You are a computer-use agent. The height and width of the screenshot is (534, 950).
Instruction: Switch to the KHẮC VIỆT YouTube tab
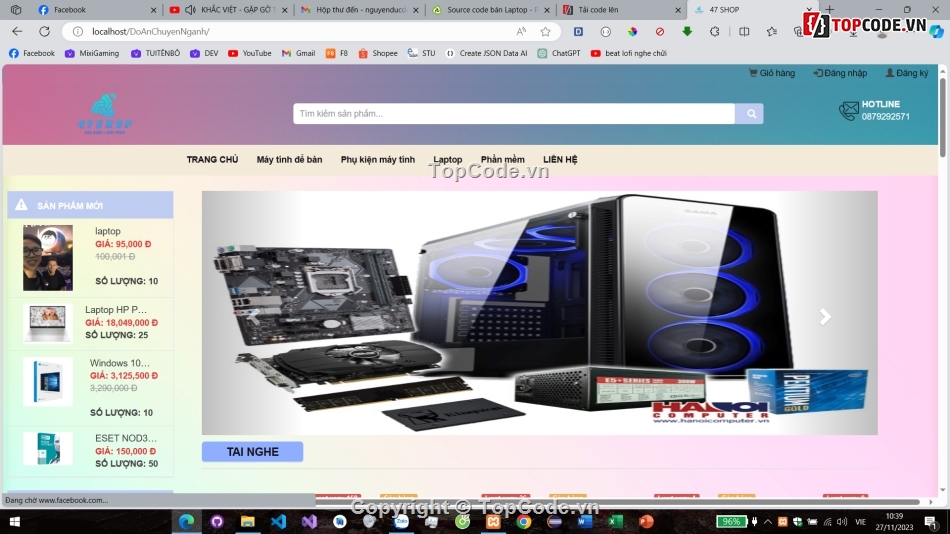(x=230, y=10)
